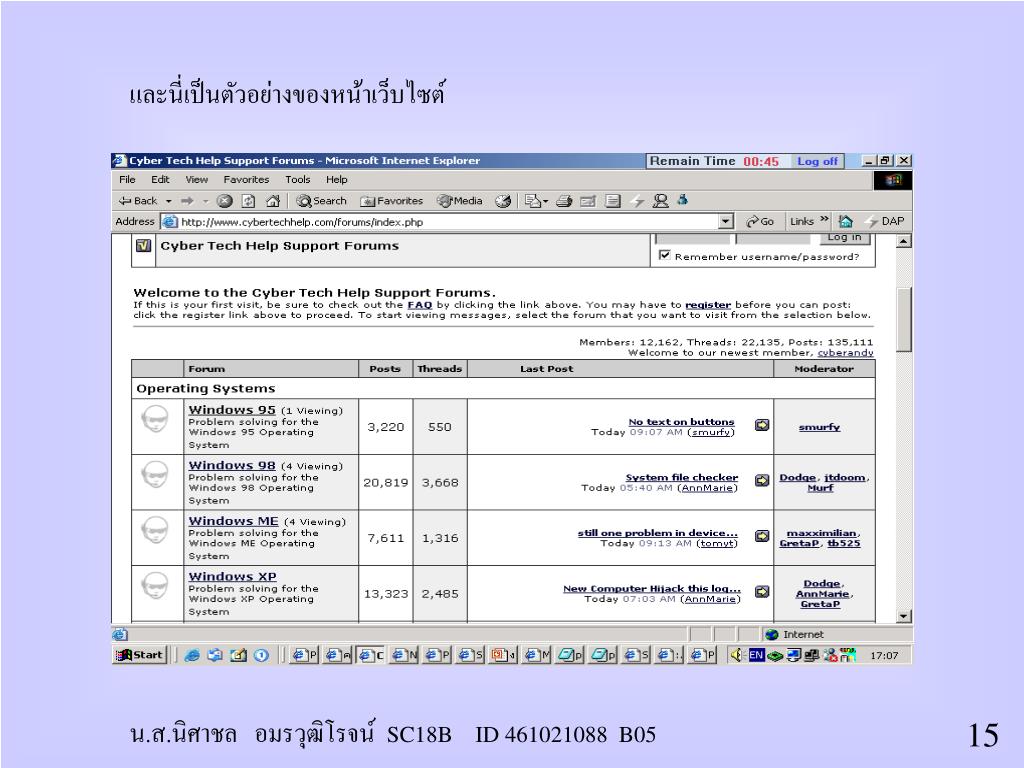Click the vertical scrollbar thumb
The image size is (1024, 768).
pos(903,319)
